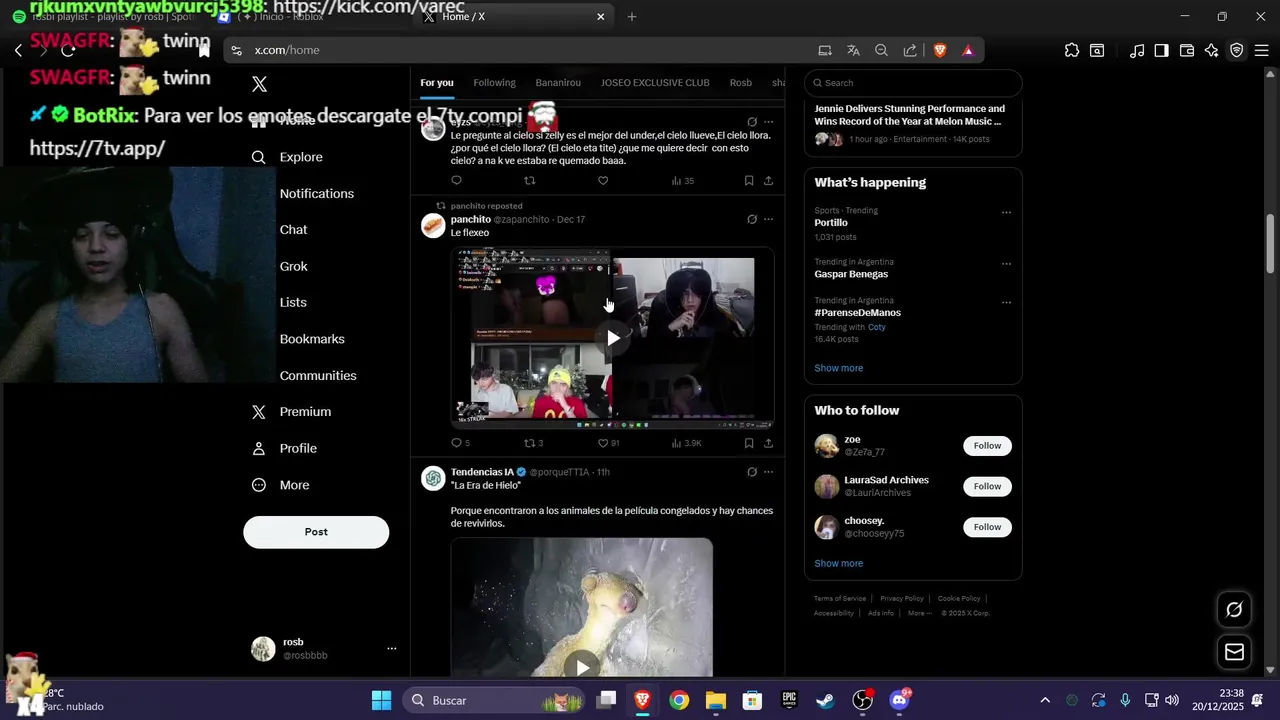Click the zoom magnifier icon in address bar
This screenshot has height=720, width=1280.
[x=881, y=50]
